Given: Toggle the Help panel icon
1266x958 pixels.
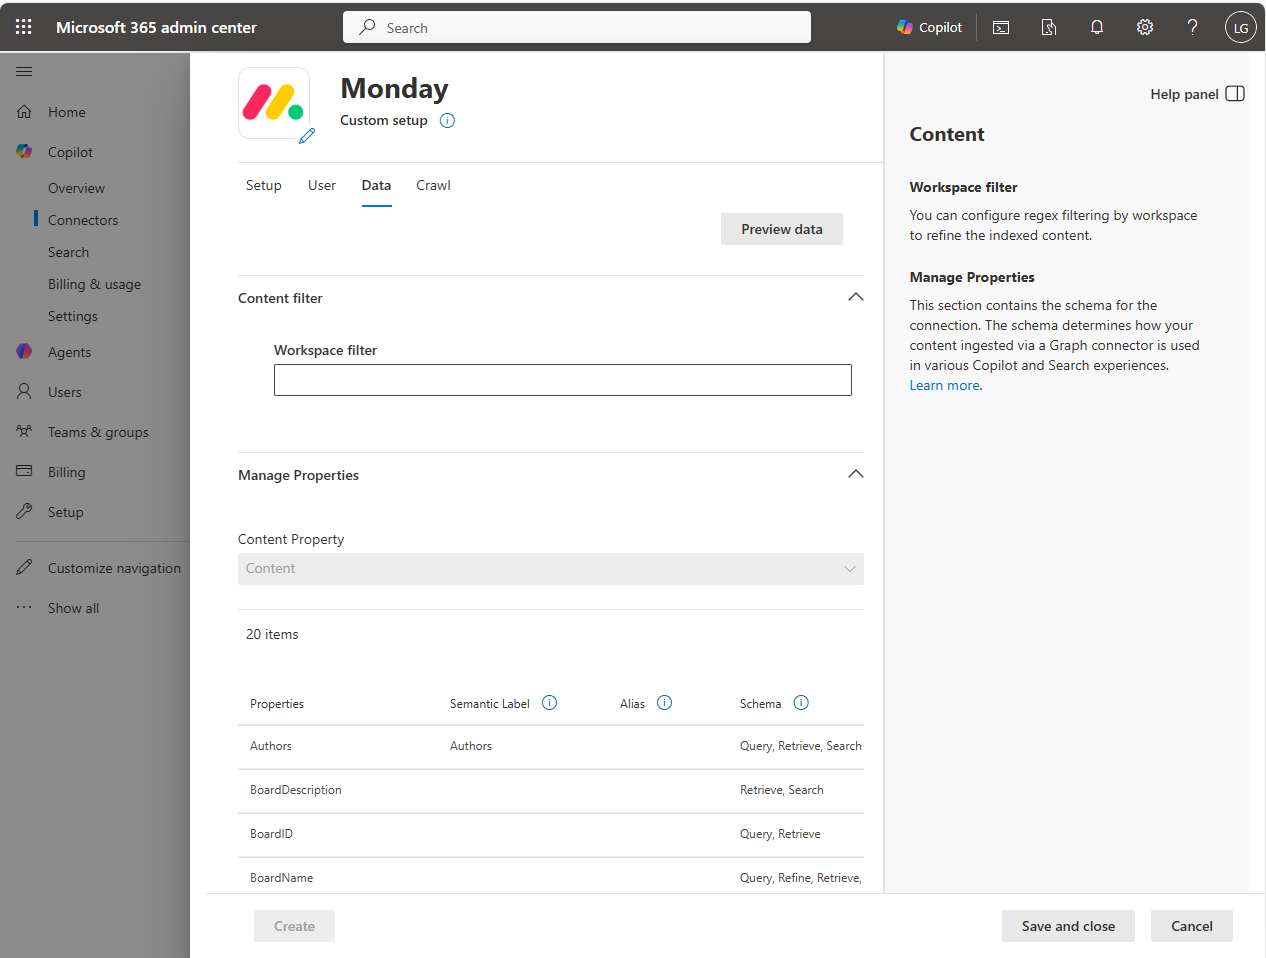Looking at the screenshot, I should coord(1235,94).
